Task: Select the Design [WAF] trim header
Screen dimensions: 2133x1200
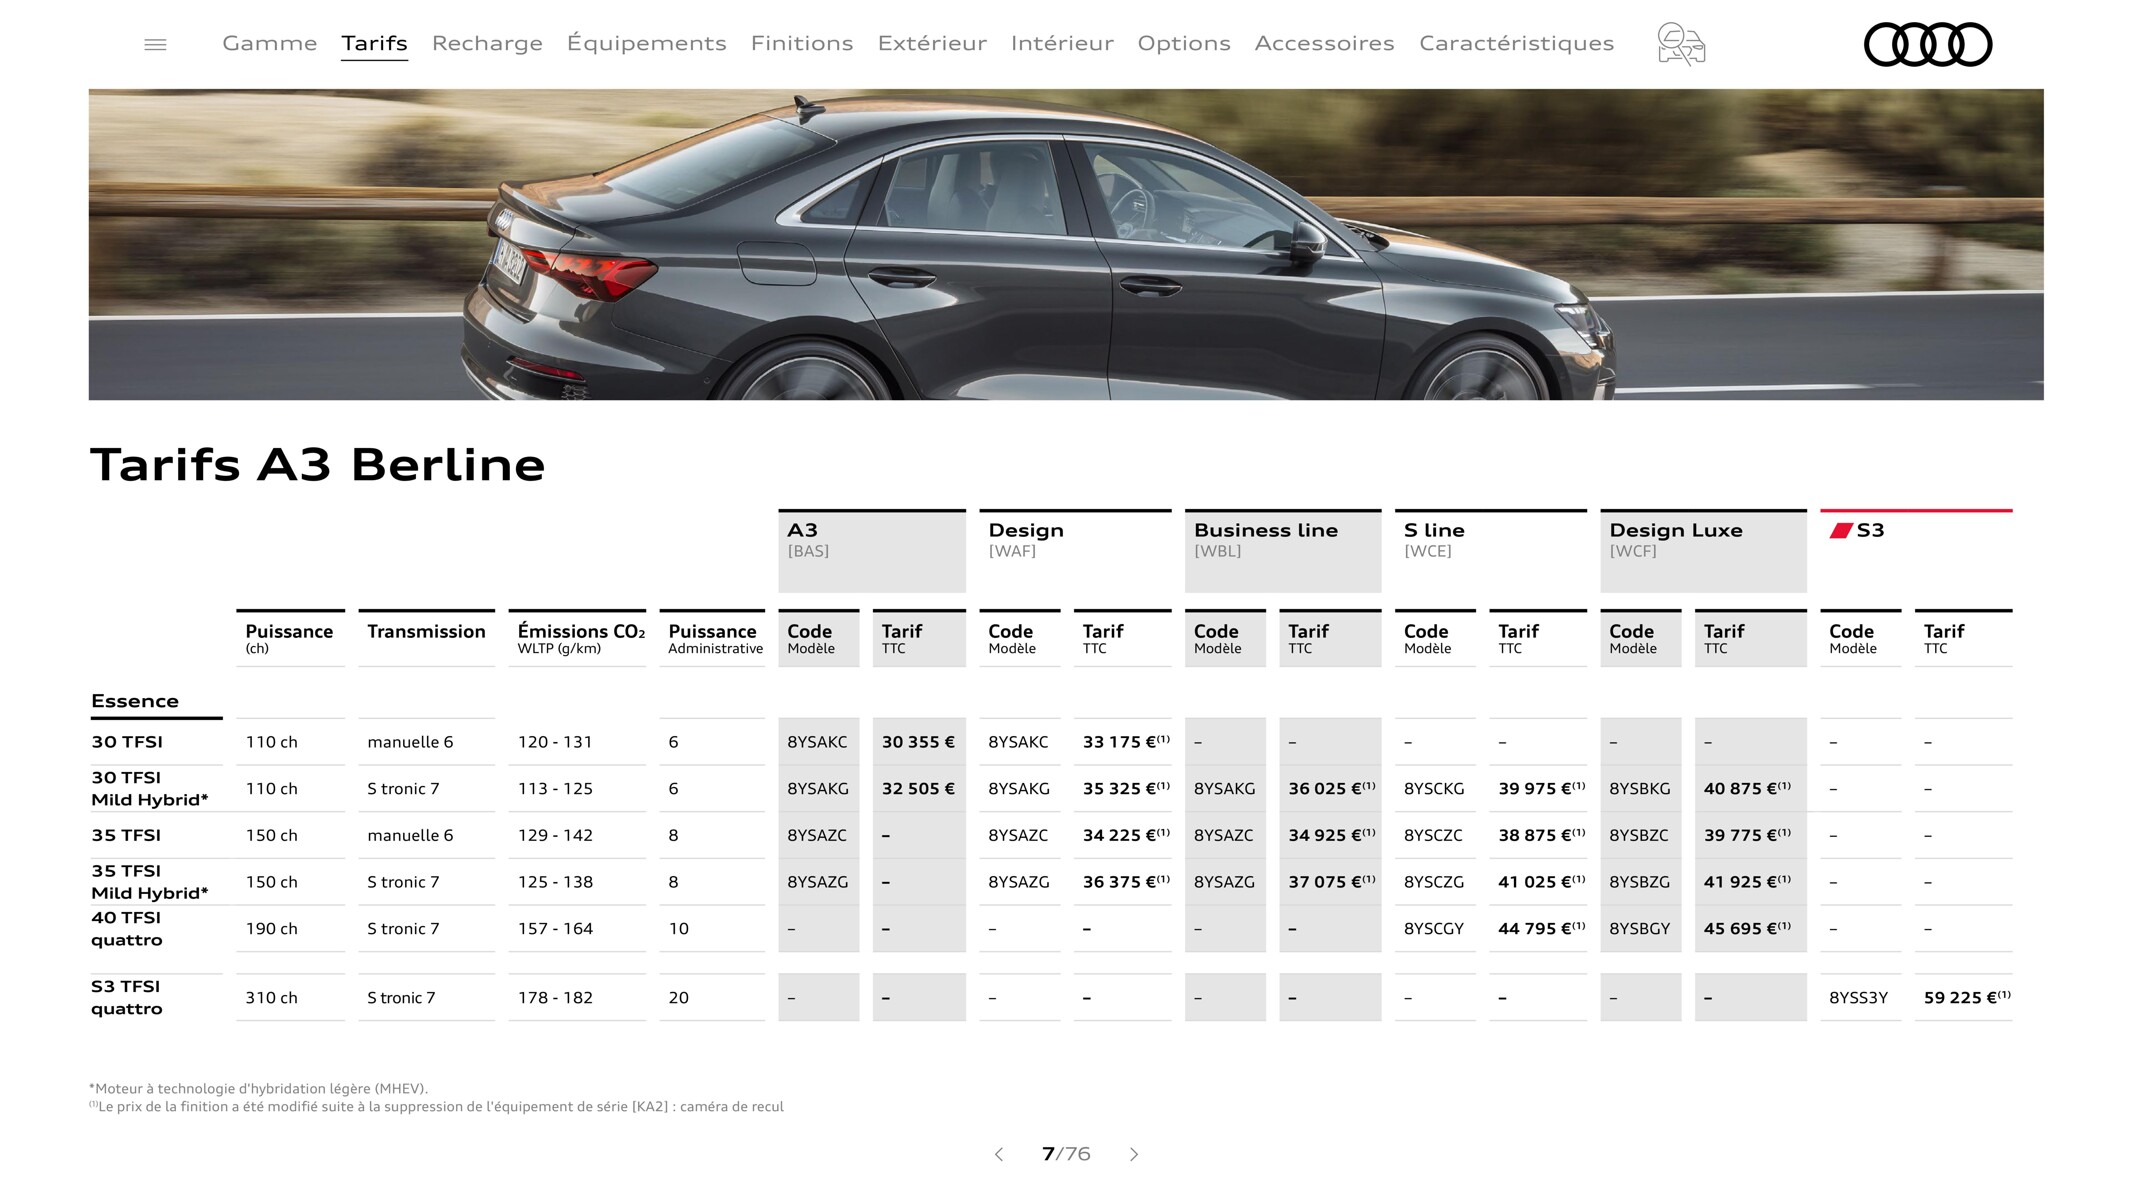Action: point(1075,551)
